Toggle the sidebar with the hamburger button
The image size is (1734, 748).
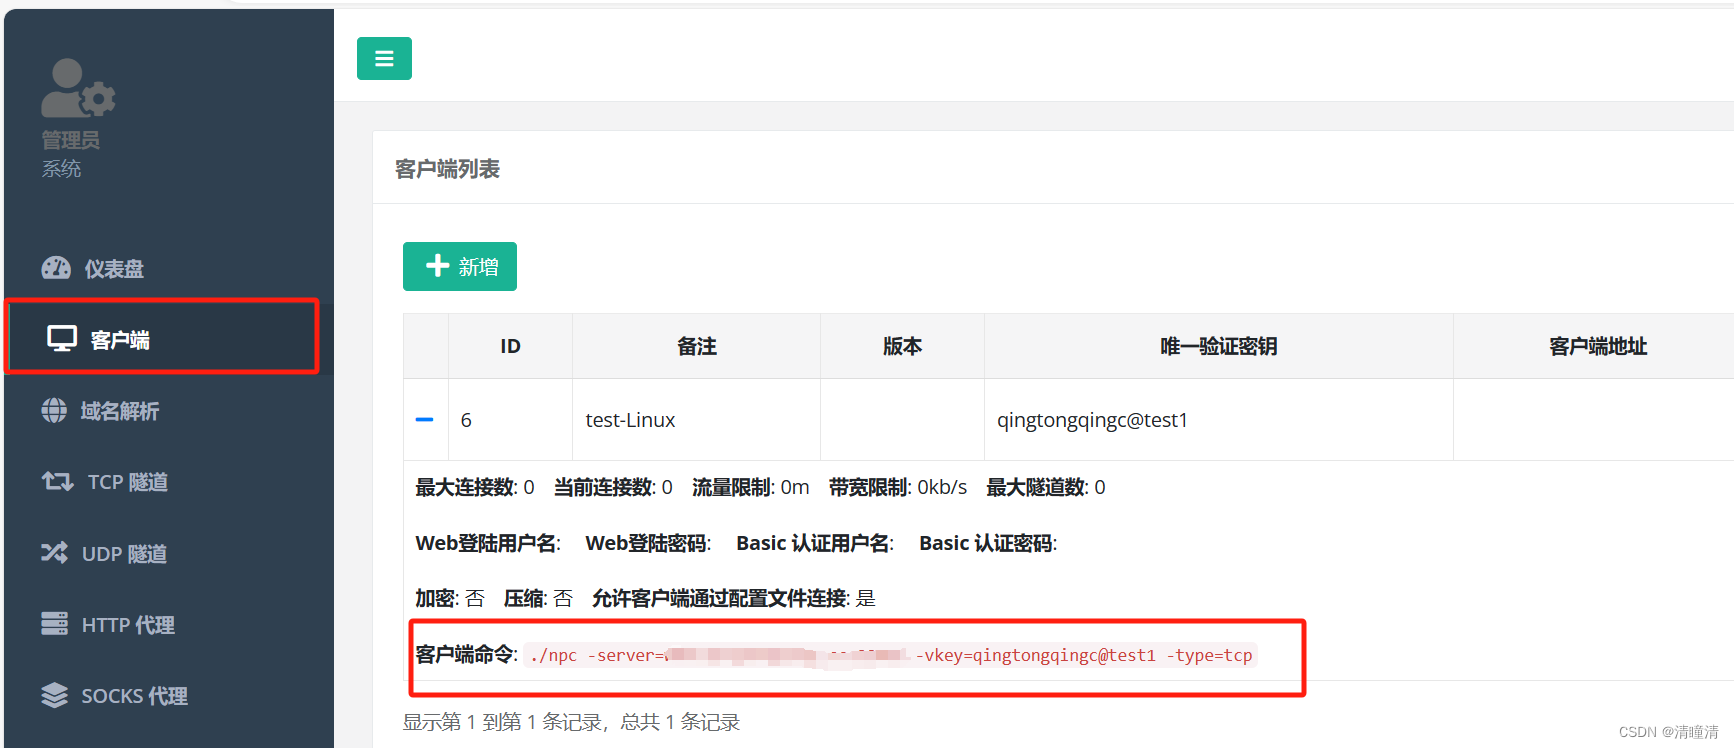coord(384,58)
